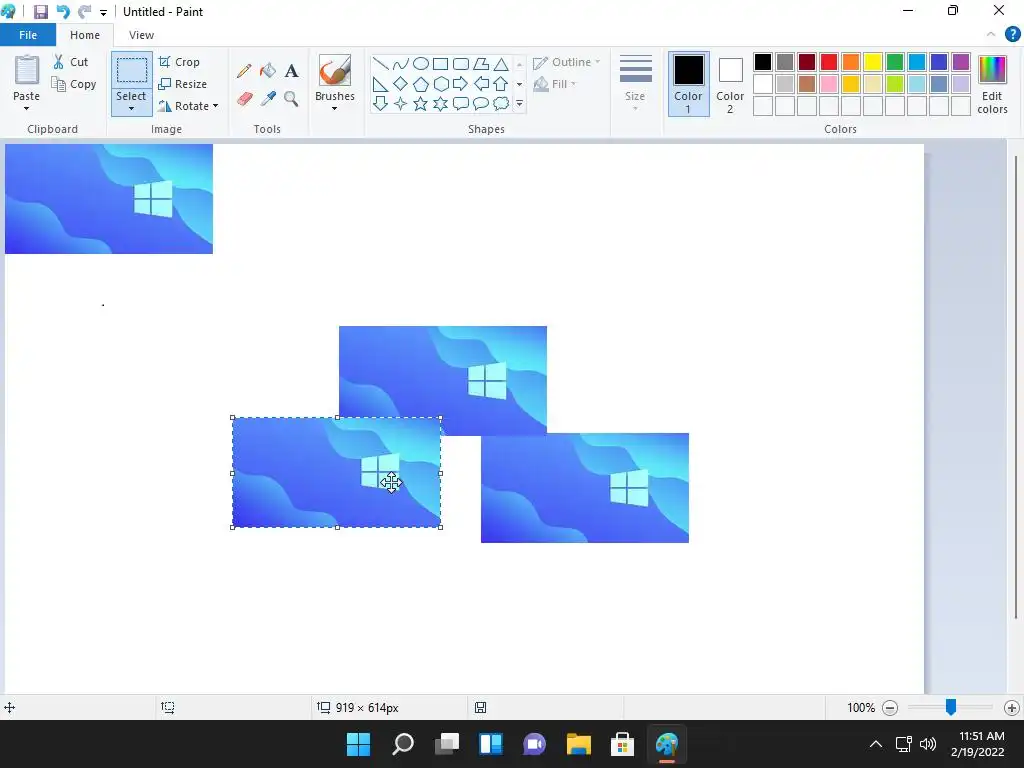
Task: Select the Color picker eyedropper tool
Action: point(268,99)
